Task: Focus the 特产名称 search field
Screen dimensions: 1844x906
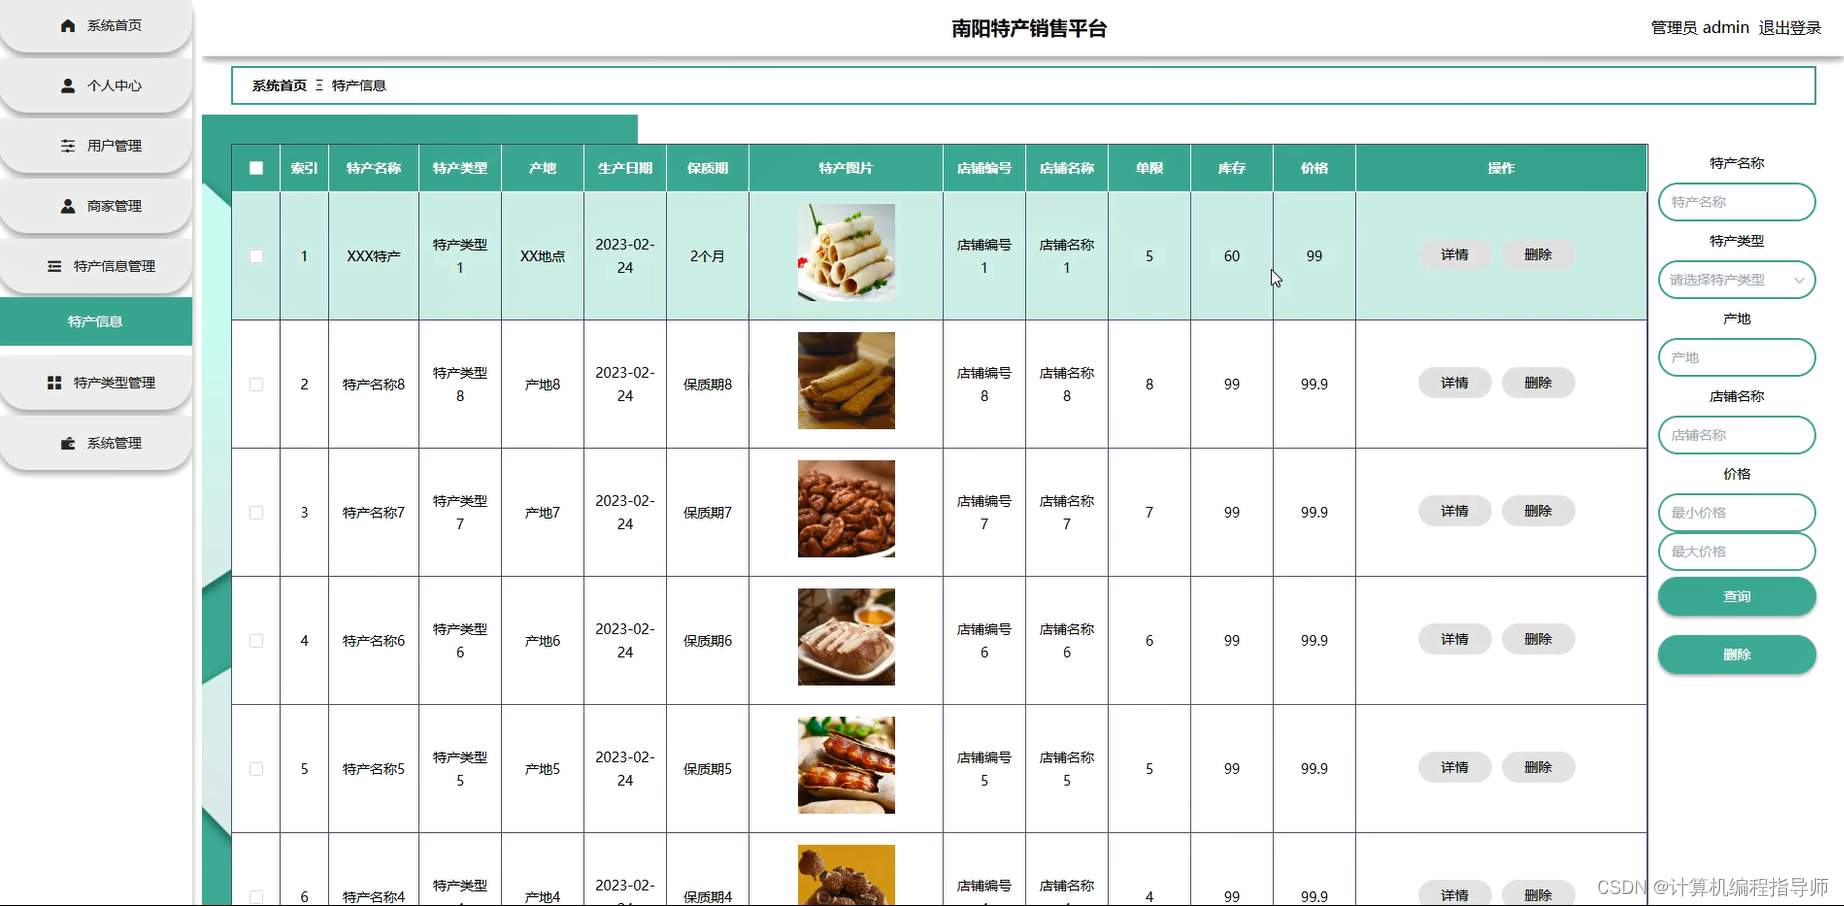Action: click(1737, 202)
